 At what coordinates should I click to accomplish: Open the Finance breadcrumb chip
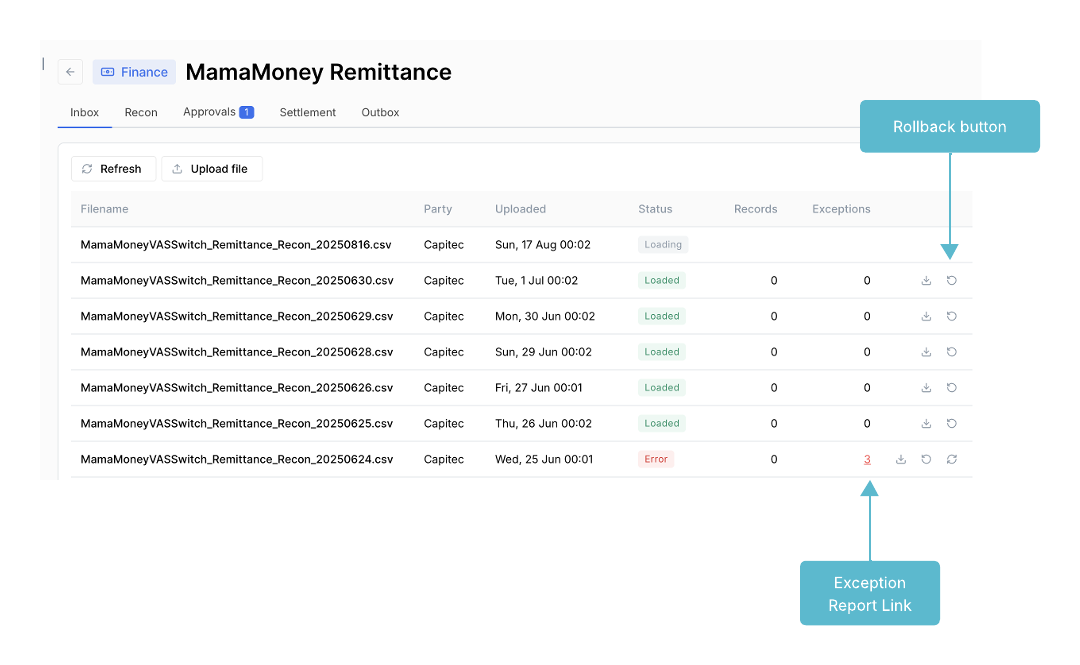(134, 72)
